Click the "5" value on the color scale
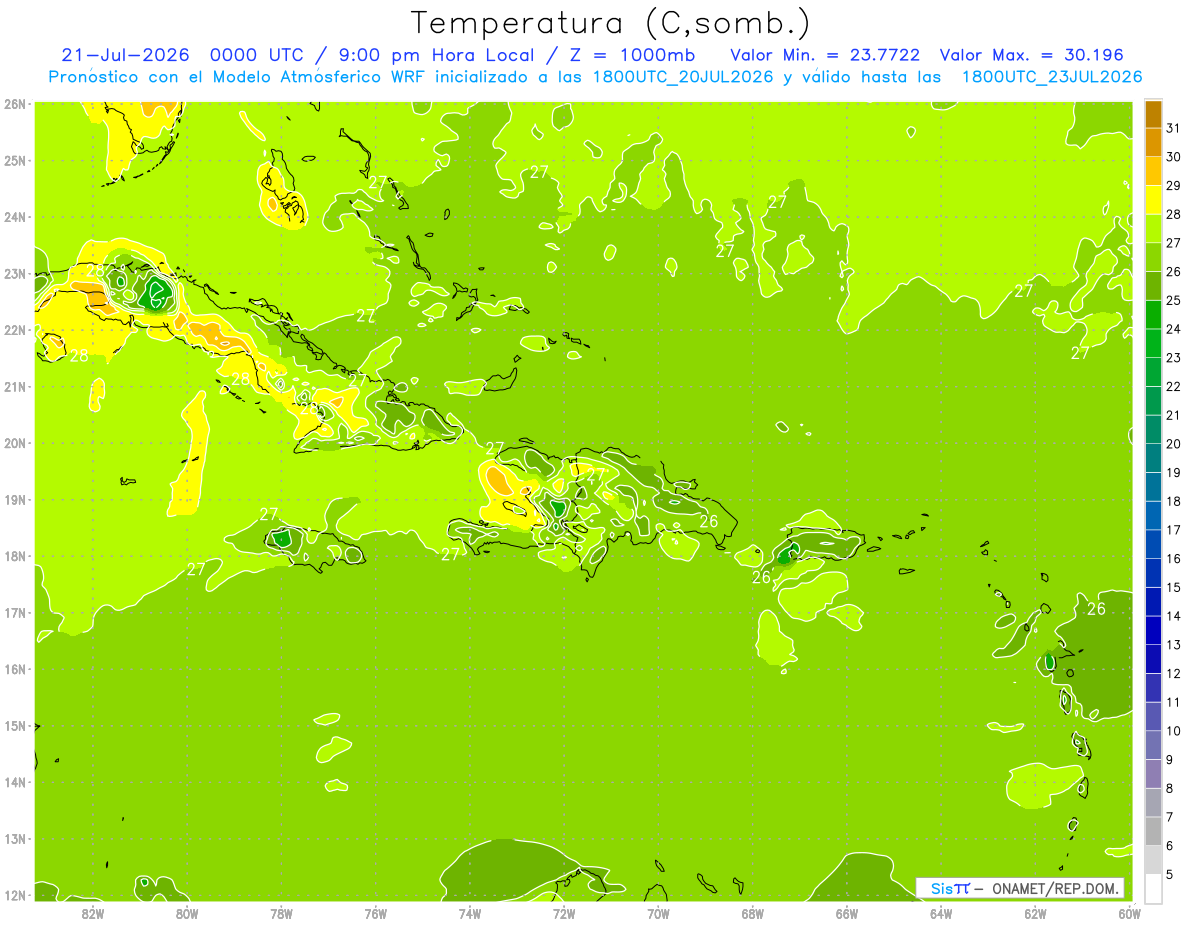The width and height of the screenshot is (1200, 927). coord(1170,875)
